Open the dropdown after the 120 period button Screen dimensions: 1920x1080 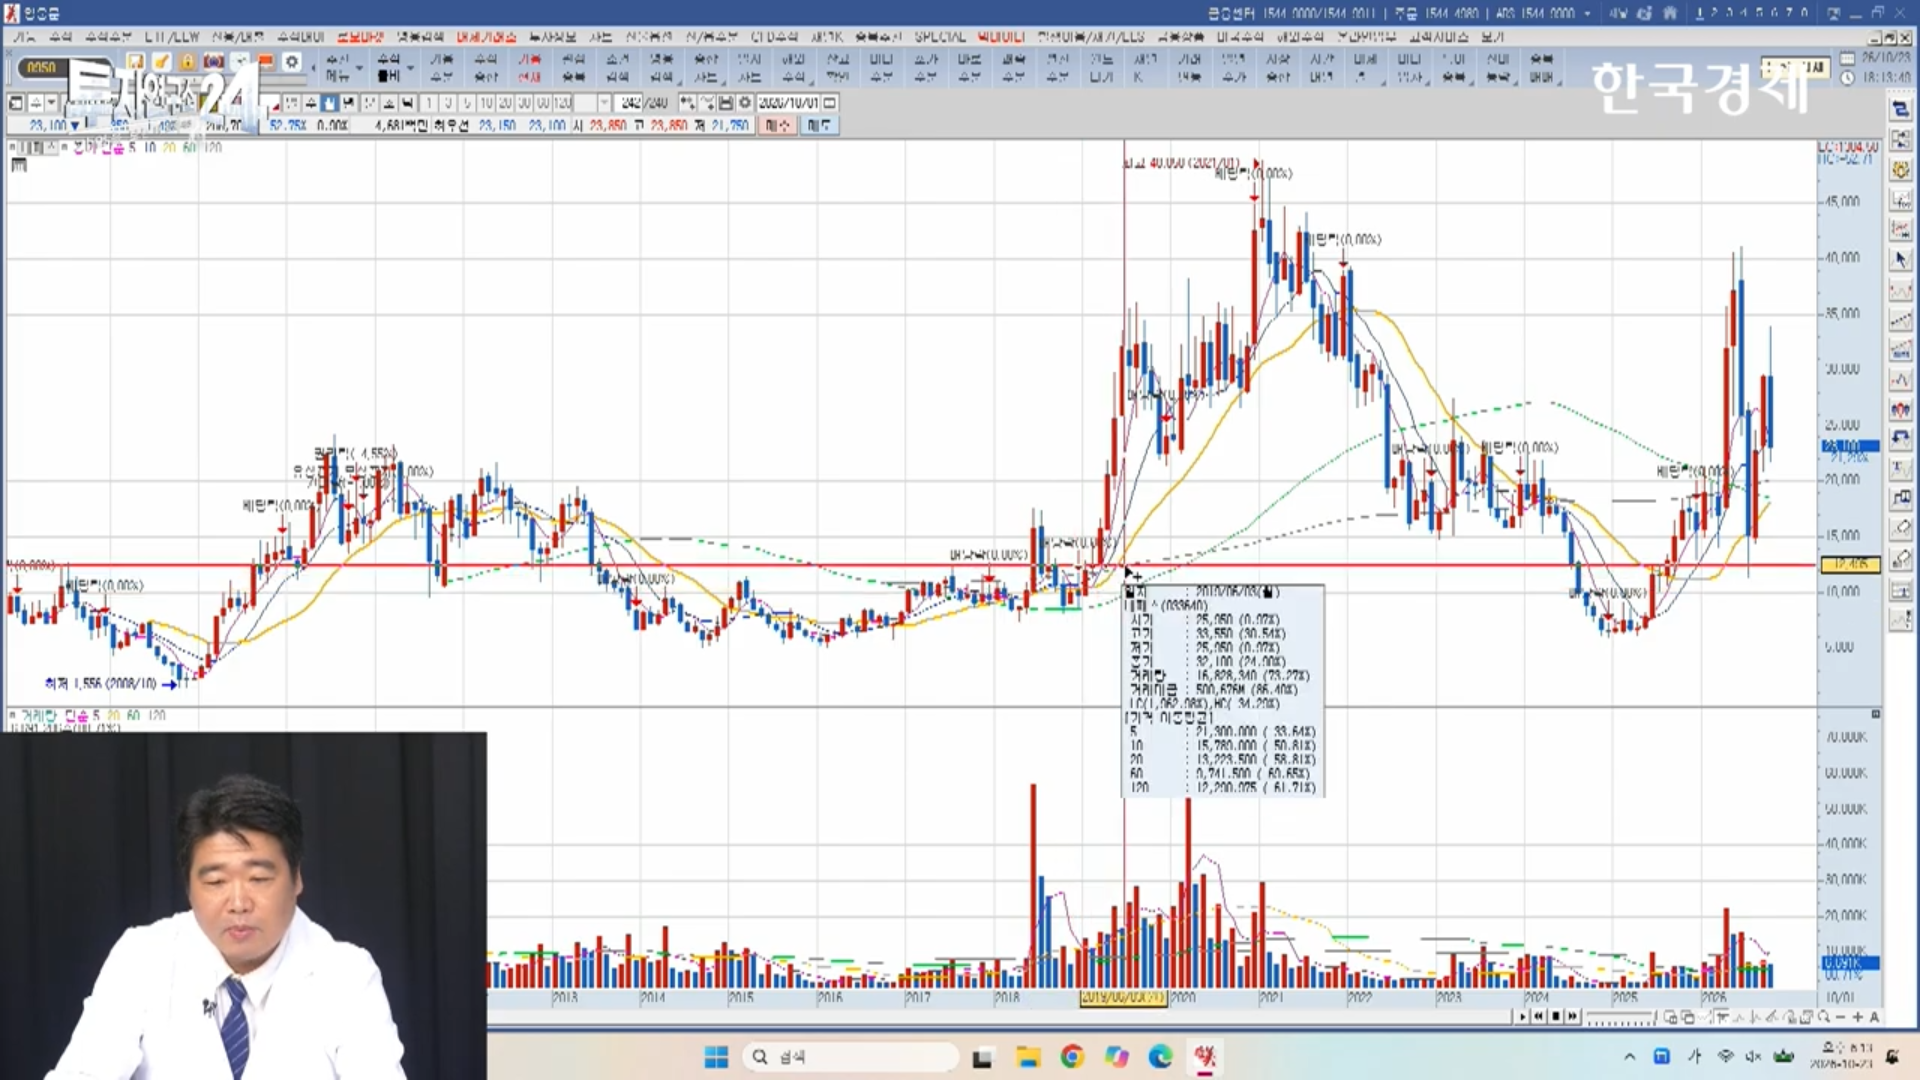604,102
